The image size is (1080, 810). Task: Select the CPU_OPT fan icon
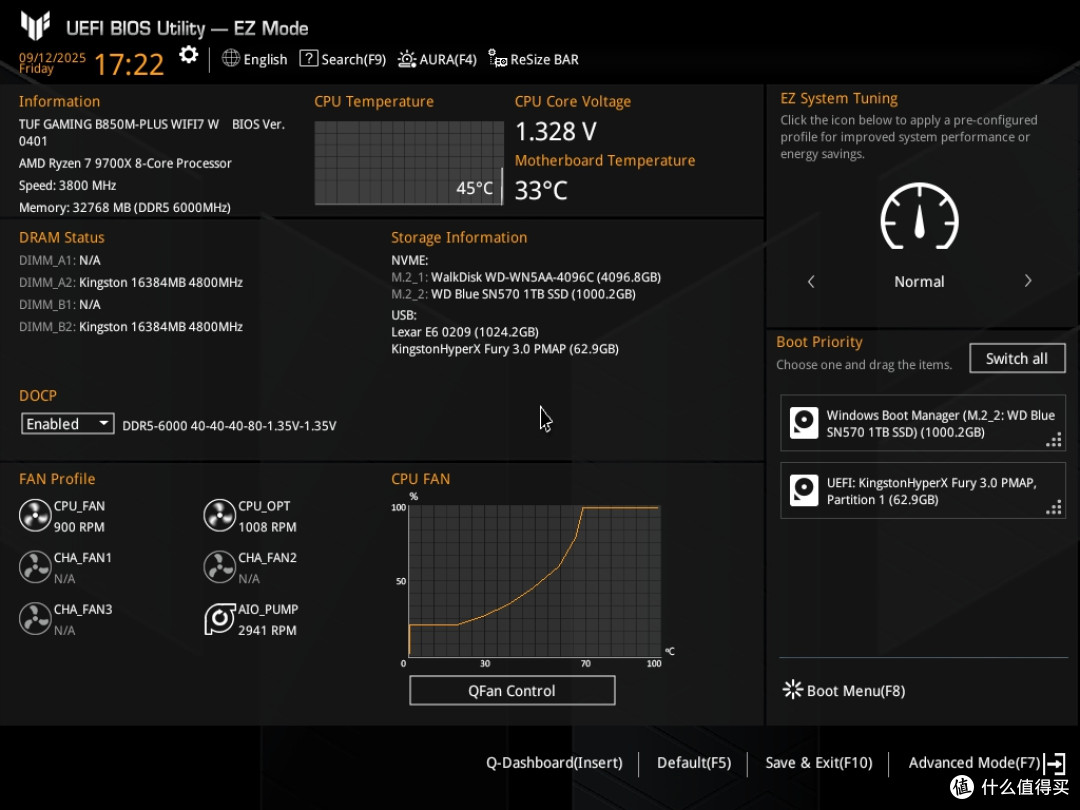tap(220, 515)
